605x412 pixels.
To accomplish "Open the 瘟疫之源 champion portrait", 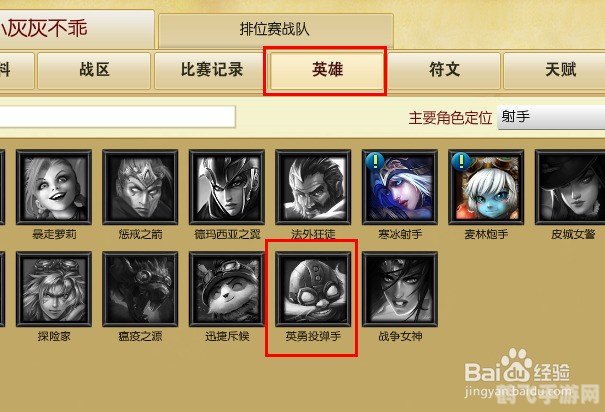I will 140,289.
